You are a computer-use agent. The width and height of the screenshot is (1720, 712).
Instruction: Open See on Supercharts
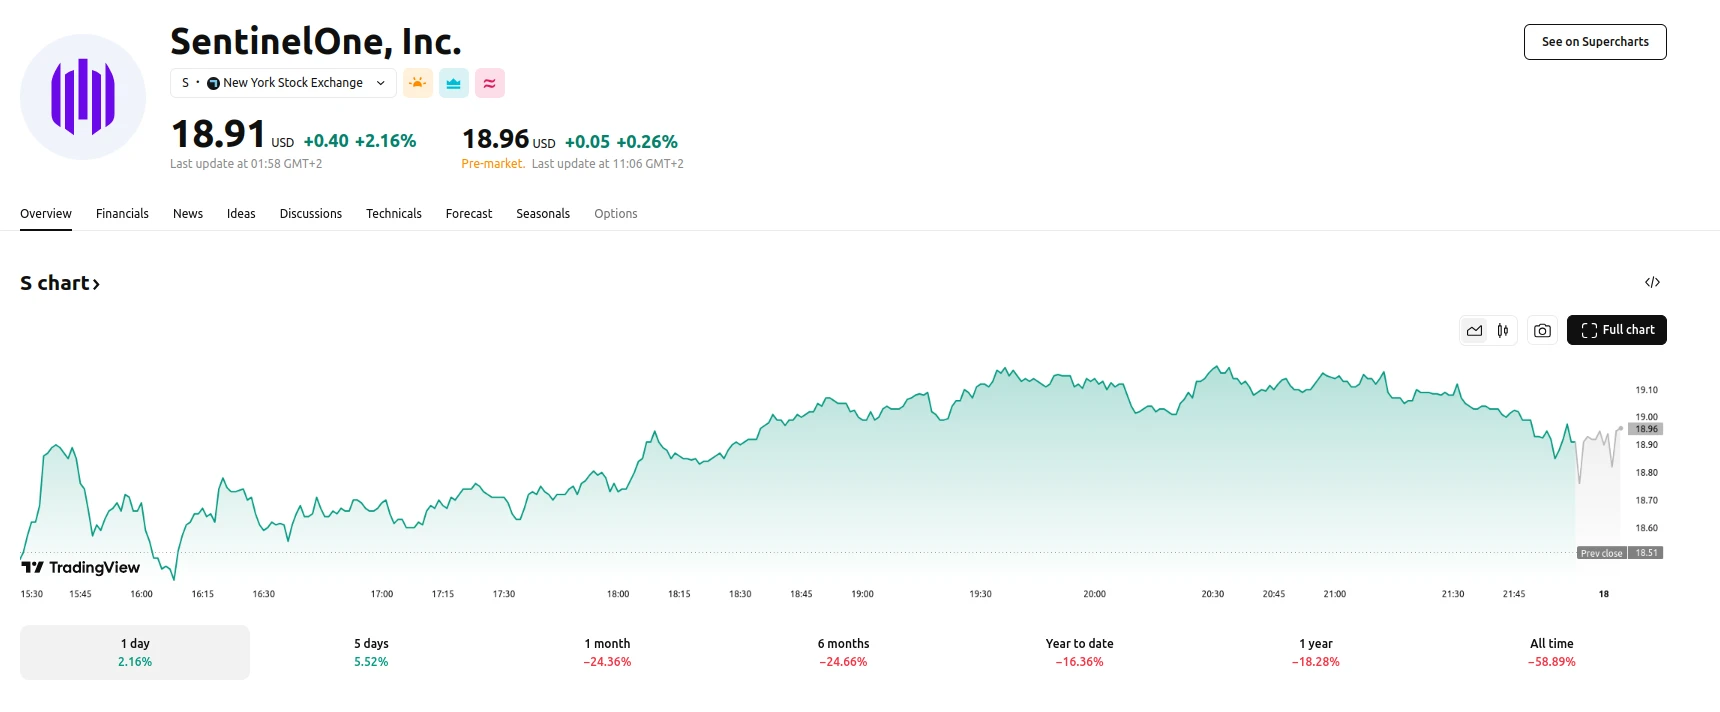point(1594,42)
